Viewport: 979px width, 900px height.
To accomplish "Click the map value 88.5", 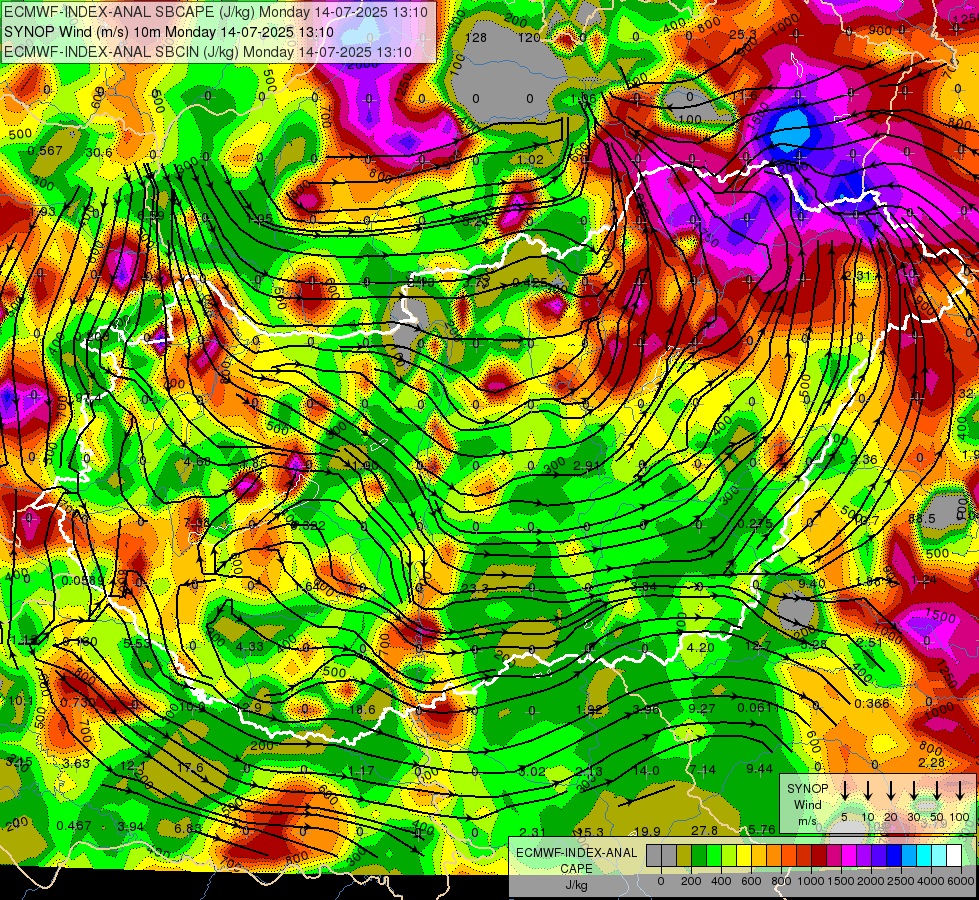I will [x=922, y=518].
